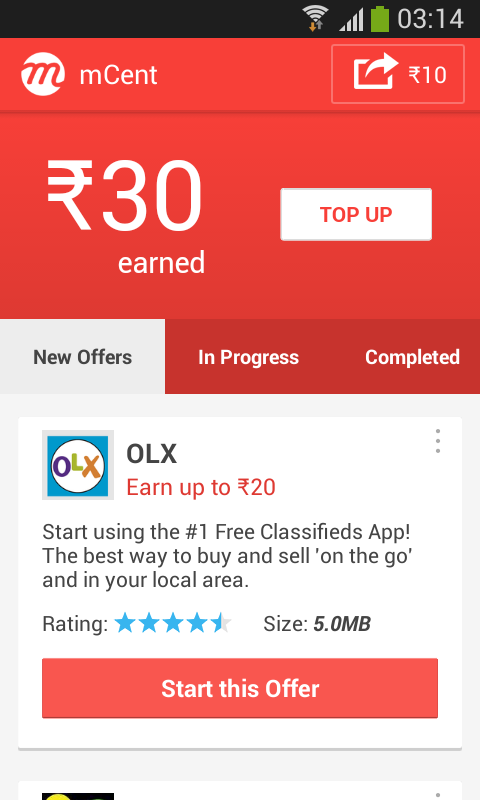This screenshot has height=800, width=480.
Task: Tap the ₹10 share reward label
Action: coord(427,75)
